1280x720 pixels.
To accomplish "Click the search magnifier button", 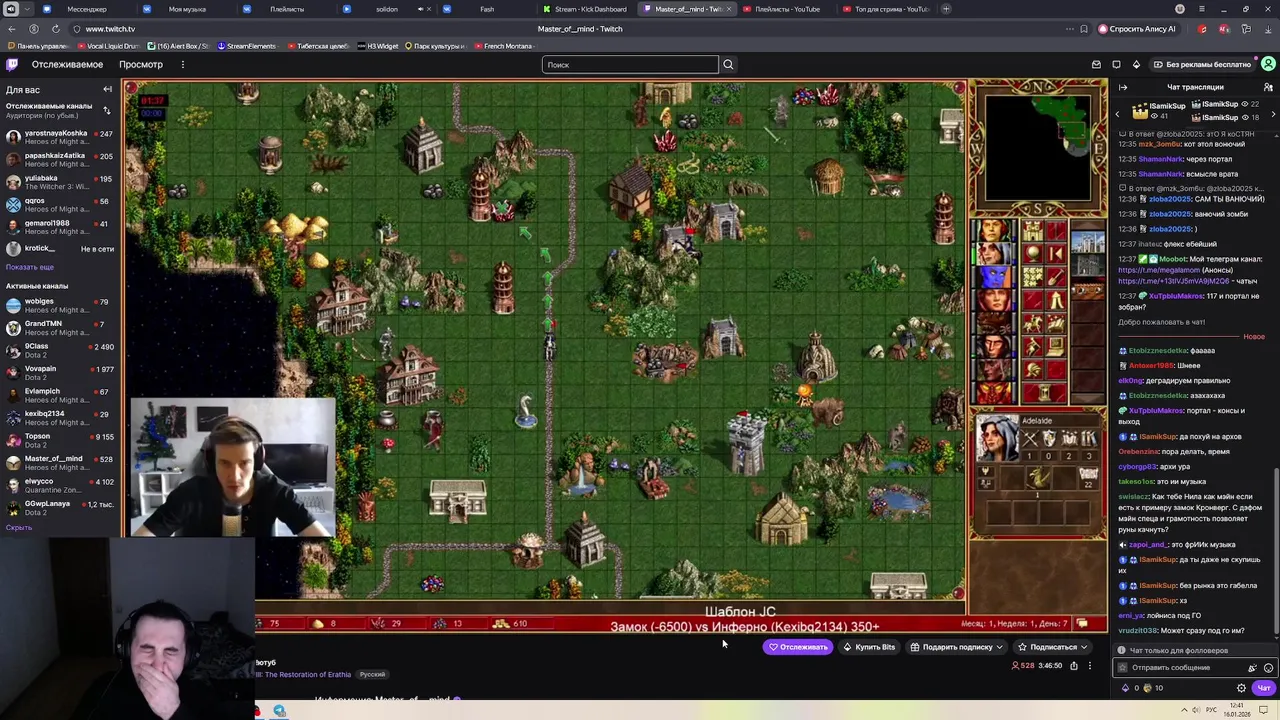I will point(728,64).
